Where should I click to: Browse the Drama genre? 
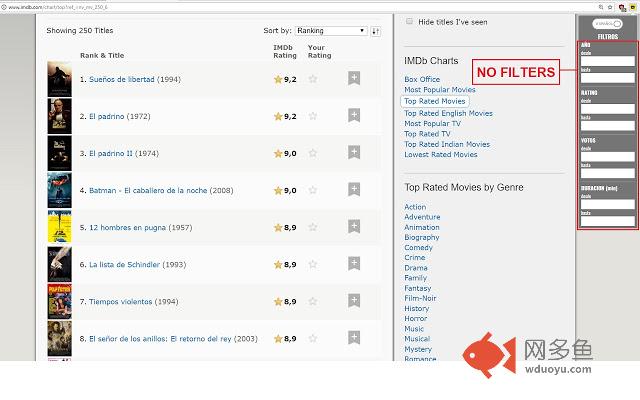tap(416, 268)
